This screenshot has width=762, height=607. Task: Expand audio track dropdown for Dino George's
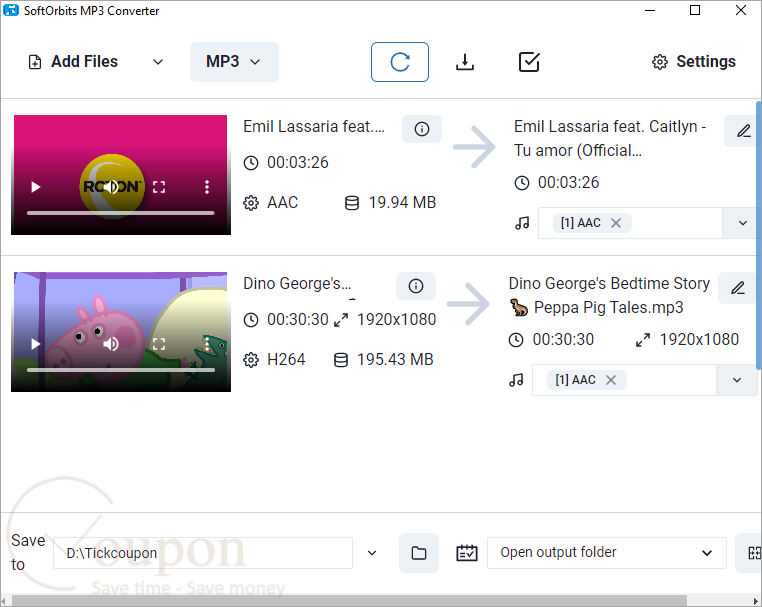click(x=737, y=380)
